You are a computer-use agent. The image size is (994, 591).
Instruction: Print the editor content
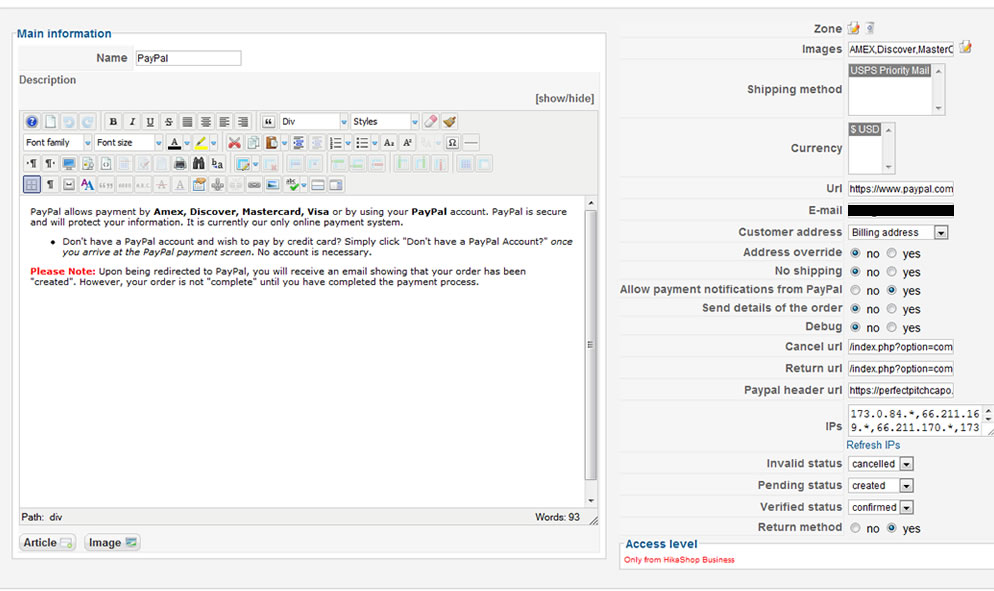pyautogui.click(x=180, y=164)
